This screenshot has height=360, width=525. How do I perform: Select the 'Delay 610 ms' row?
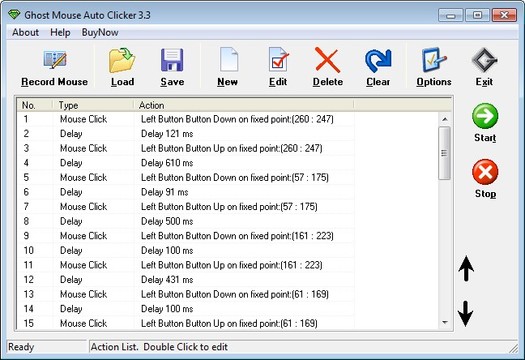click(186, 163)
